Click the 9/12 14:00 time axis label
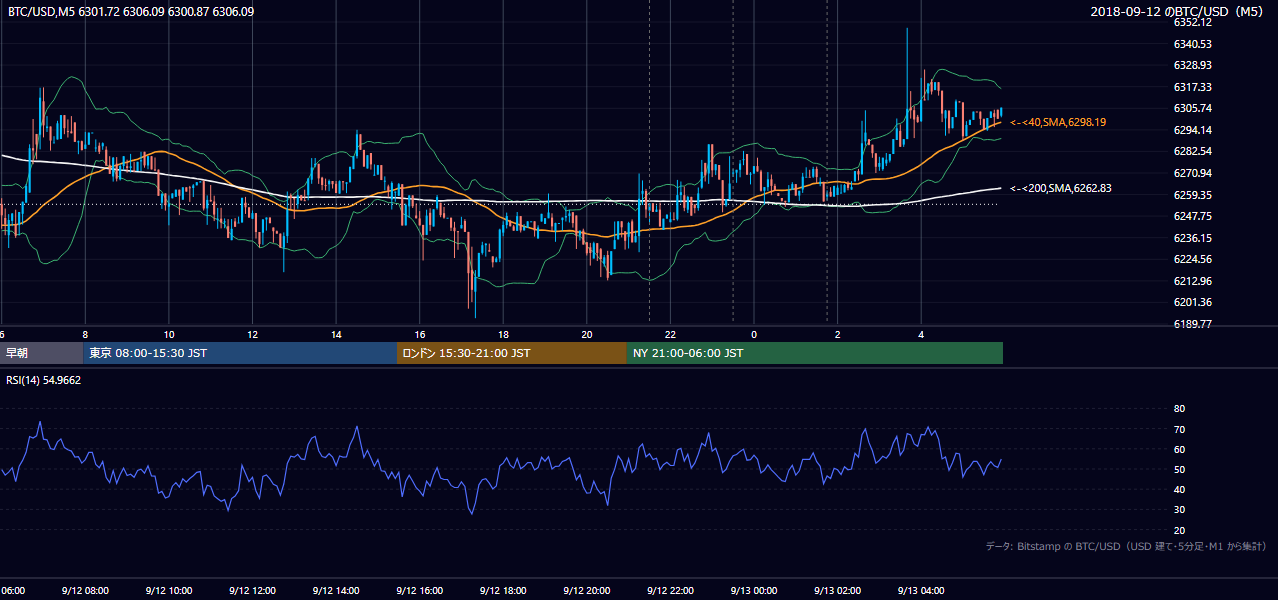 (335, 591)
